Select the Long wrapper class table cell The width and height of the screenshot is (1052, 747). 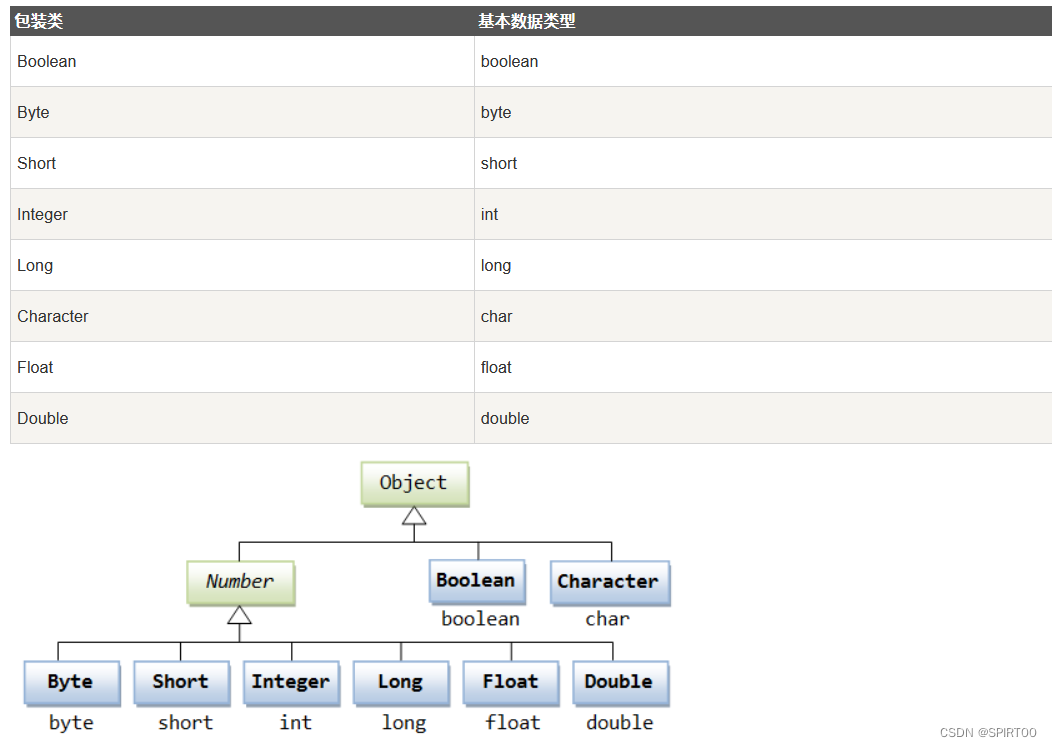tap(242, 265)
